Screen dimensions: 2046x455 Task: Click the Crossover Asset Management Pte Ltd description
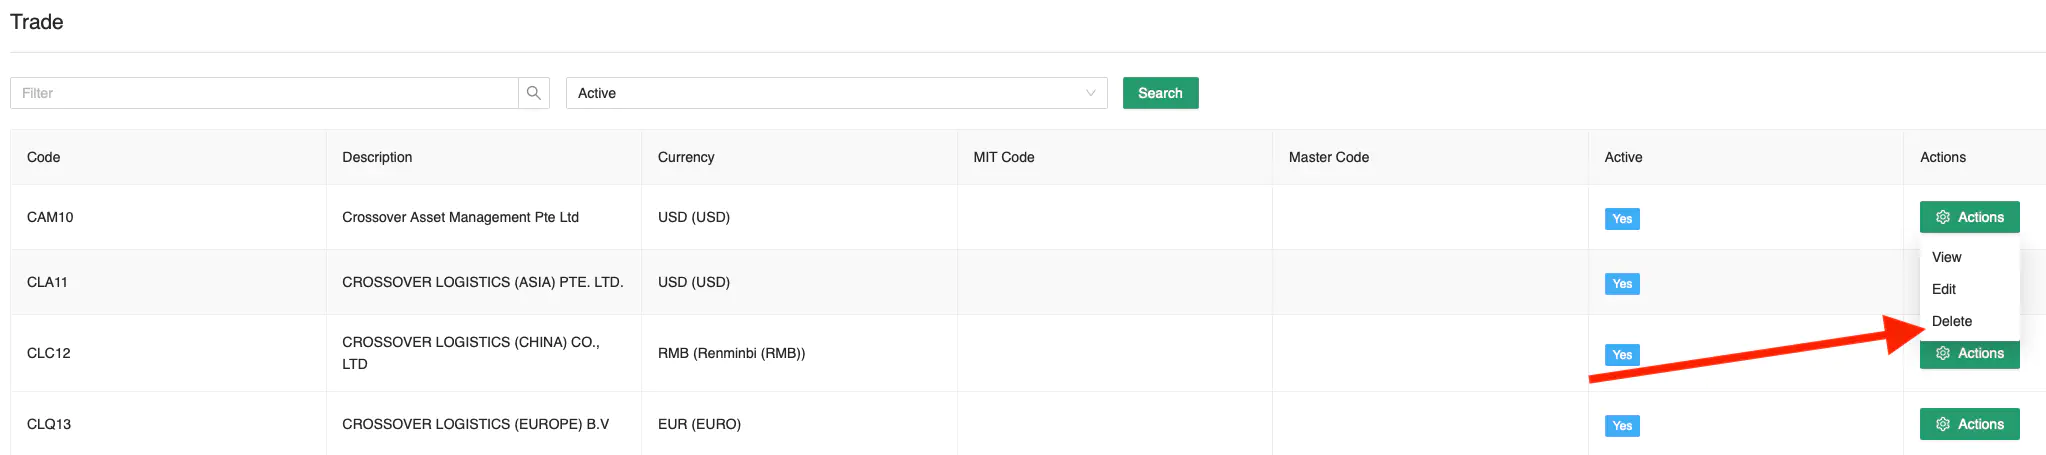coord(460,217)
